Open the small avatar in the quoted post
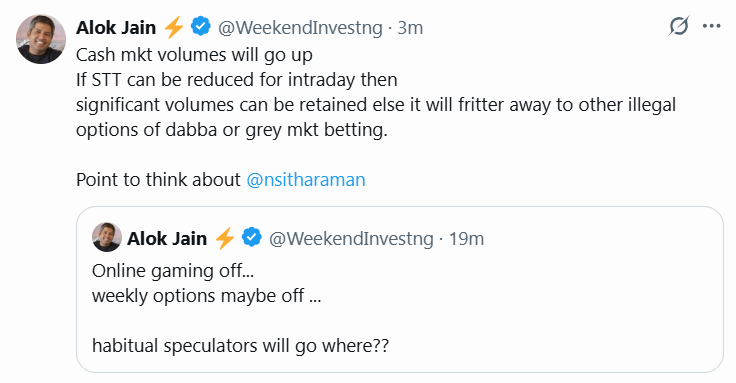Viewport: 736px width, 383px height. [x=107, y=237]
